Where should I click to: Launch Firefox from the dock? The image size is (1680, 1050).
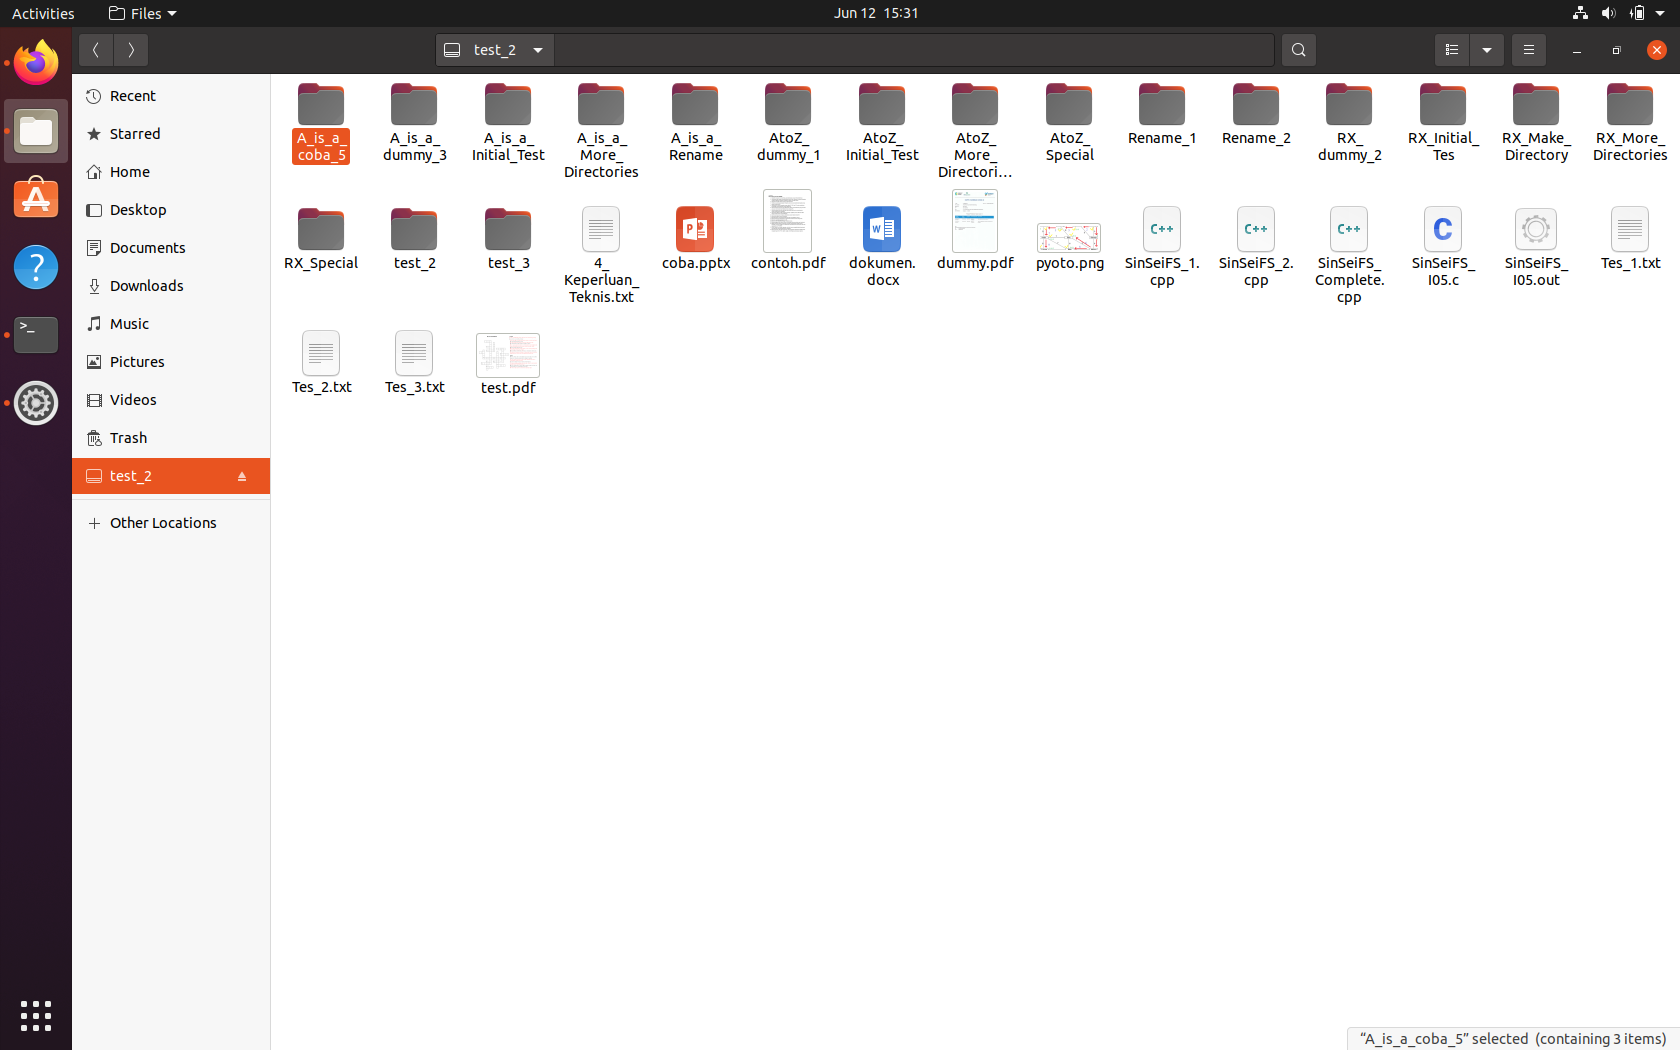(x=35, y=62)
